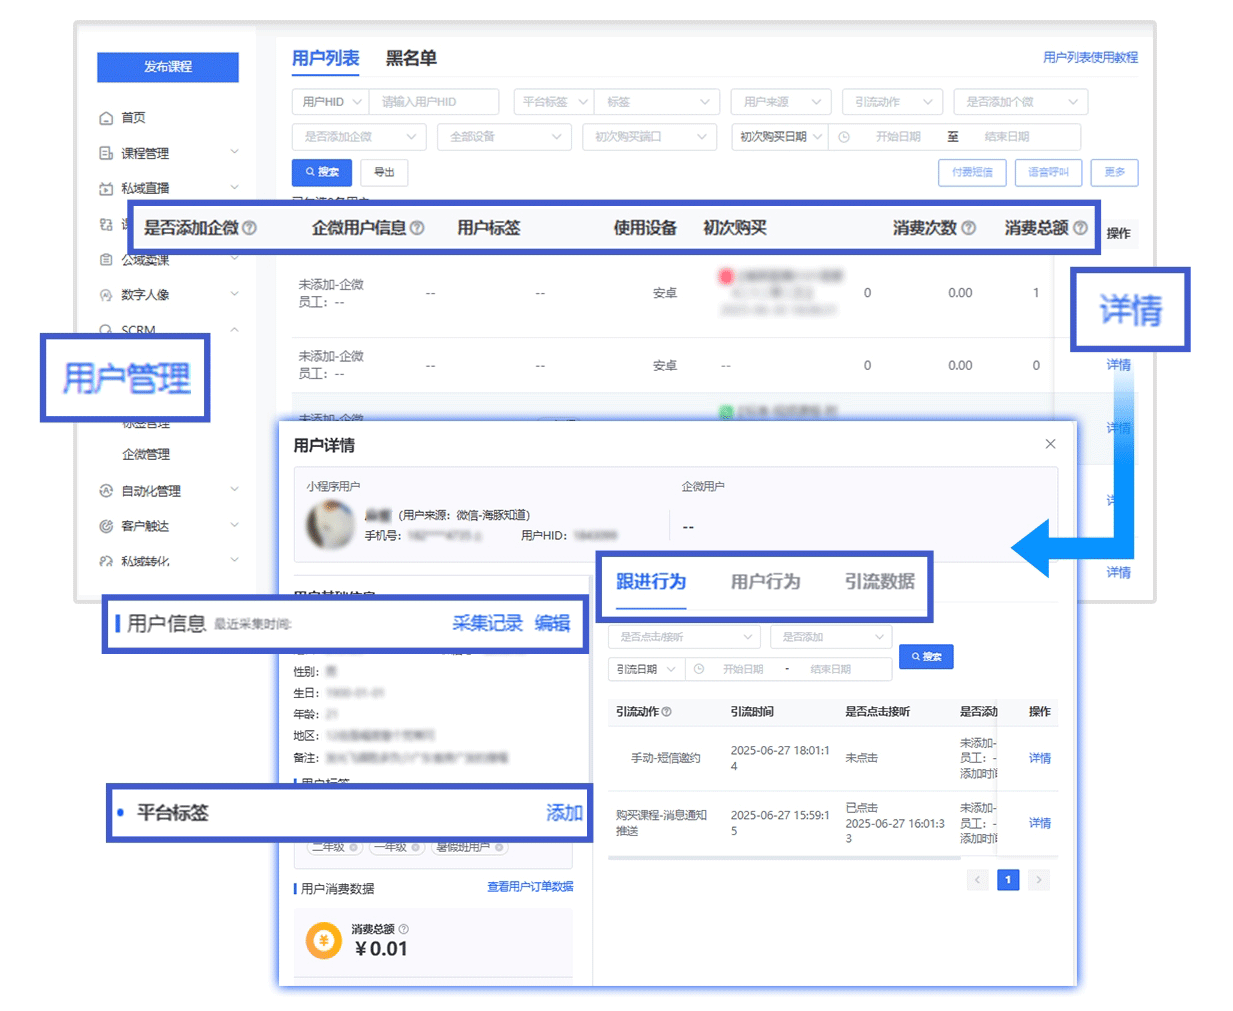Expand the 是否点击/接听 dropdown in dialog

684,637
